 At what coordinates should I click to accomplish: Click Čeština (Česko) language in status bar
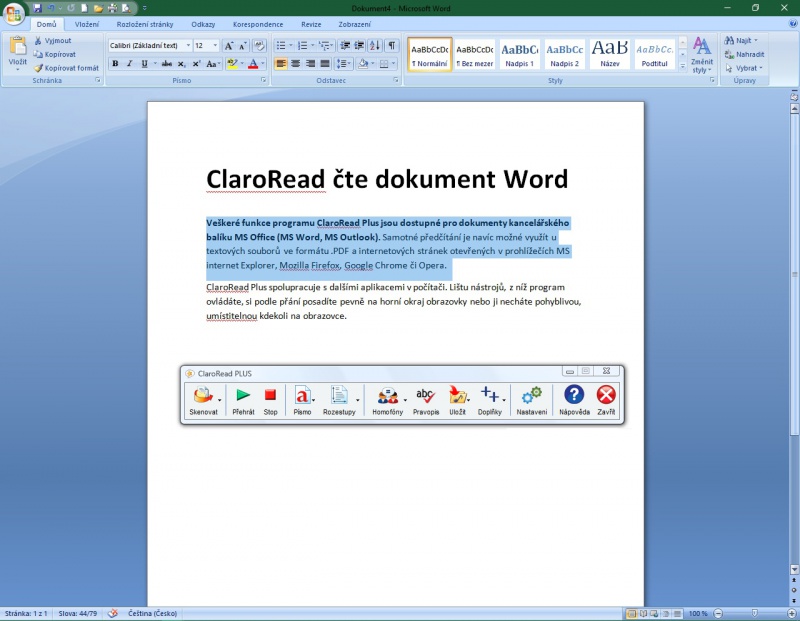coord(153,613)
